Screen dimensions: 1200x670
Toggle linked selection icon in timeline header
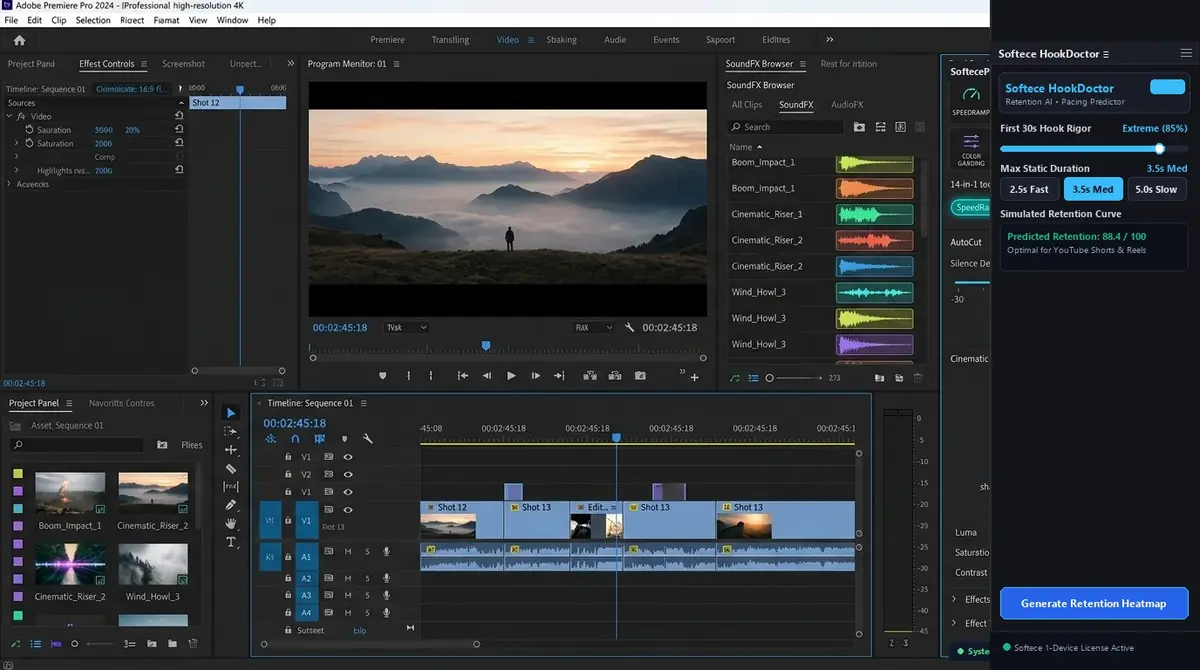(319, 438)
